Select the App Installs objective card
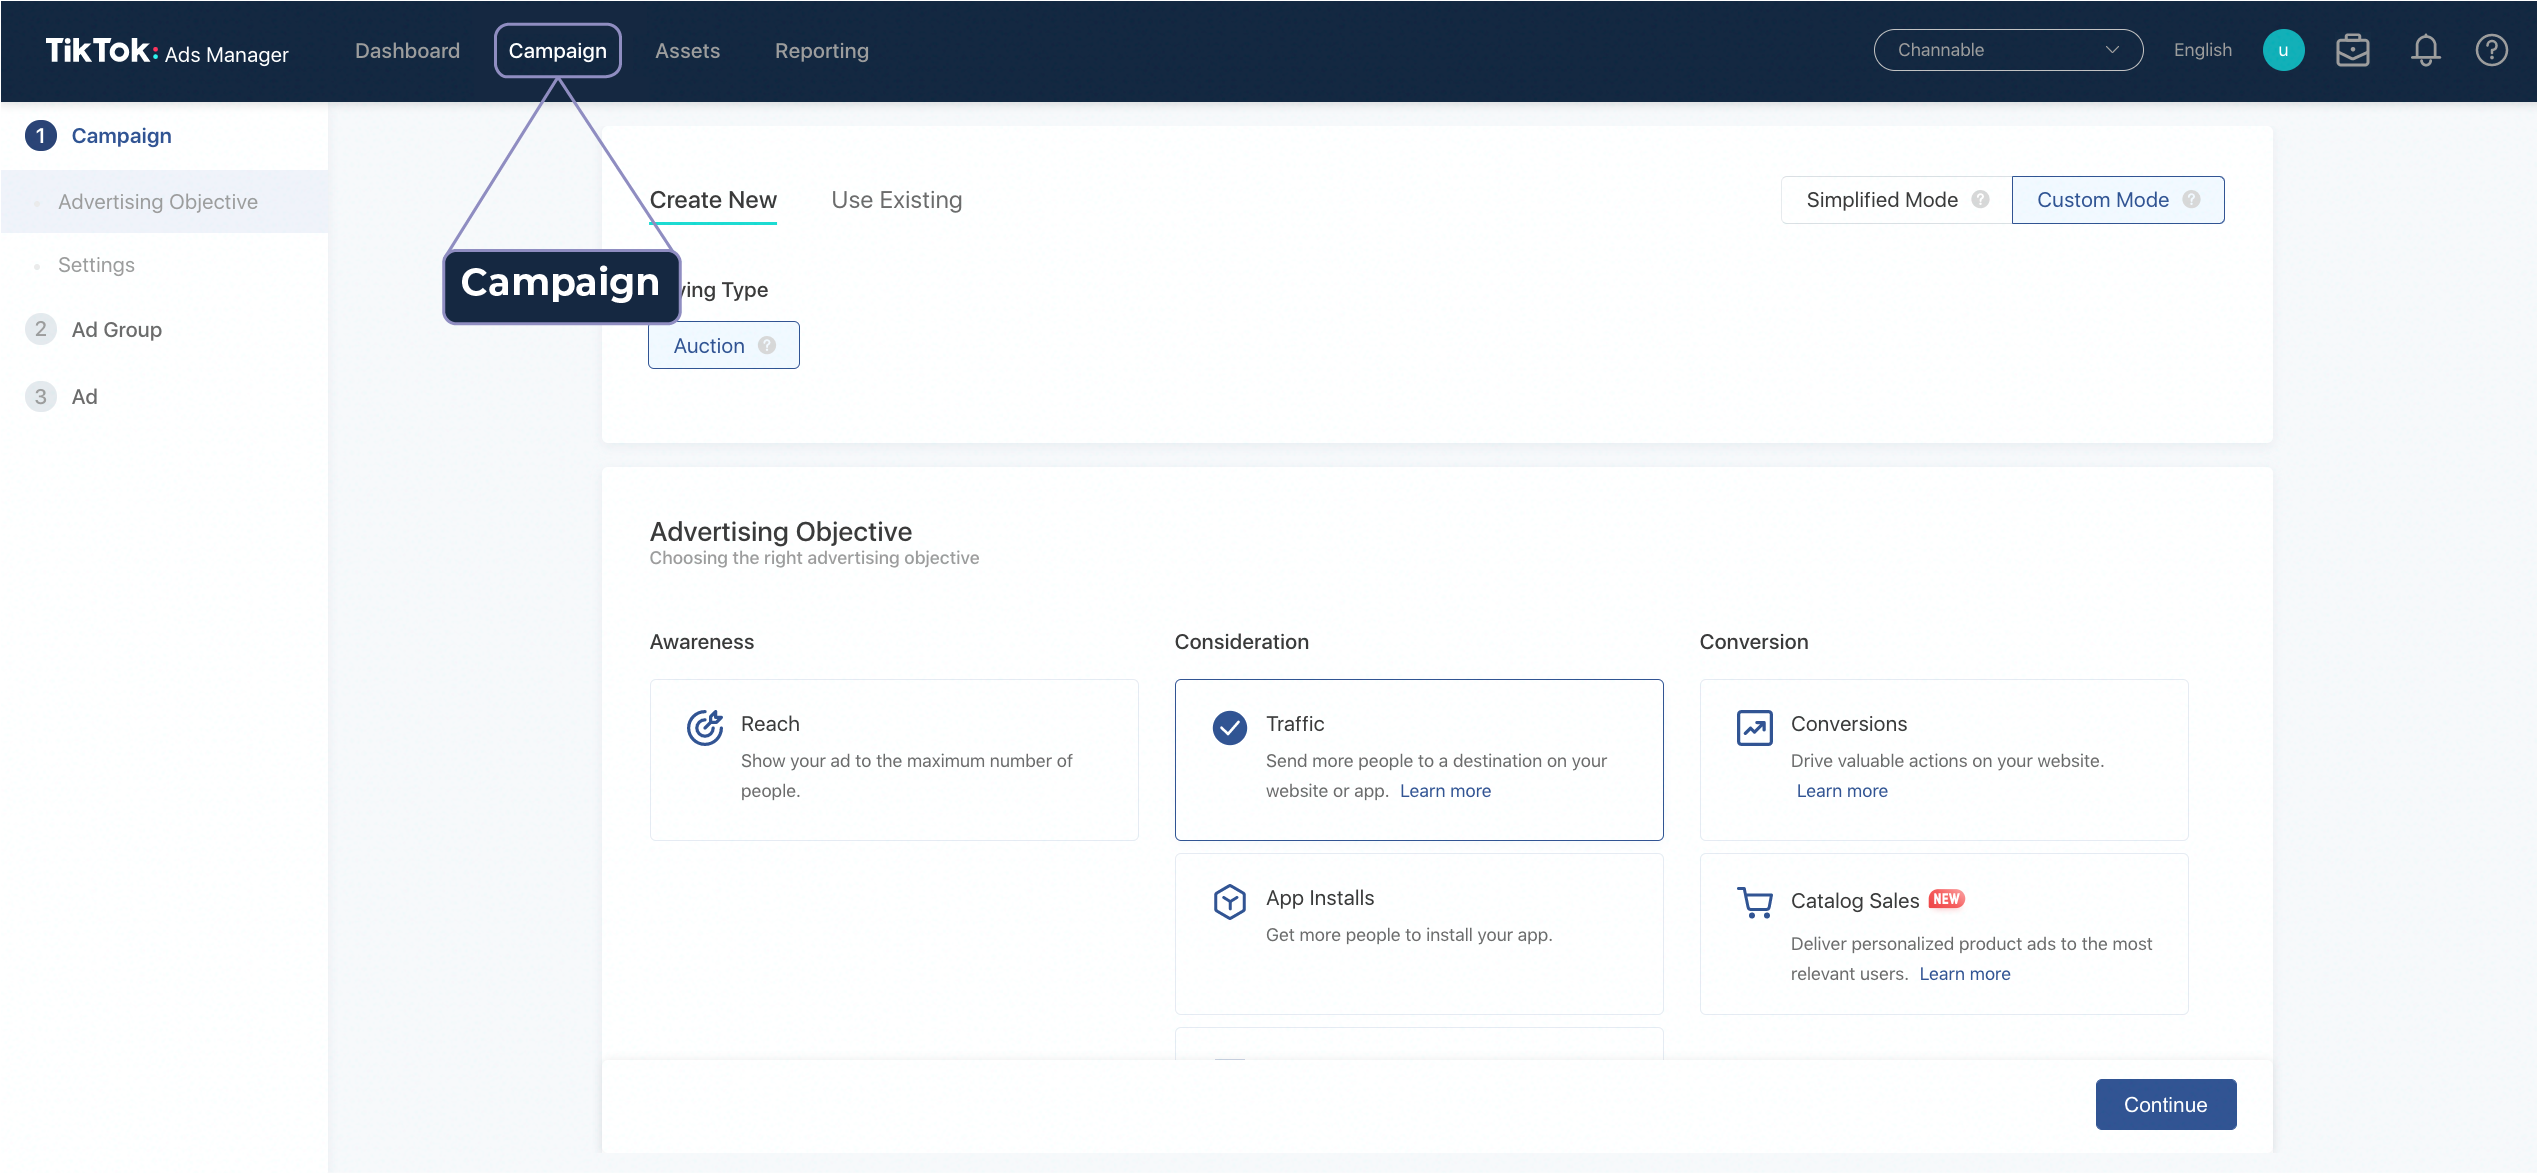The height and width of the screenshot is (1173, 2537). click(1419, 934)
